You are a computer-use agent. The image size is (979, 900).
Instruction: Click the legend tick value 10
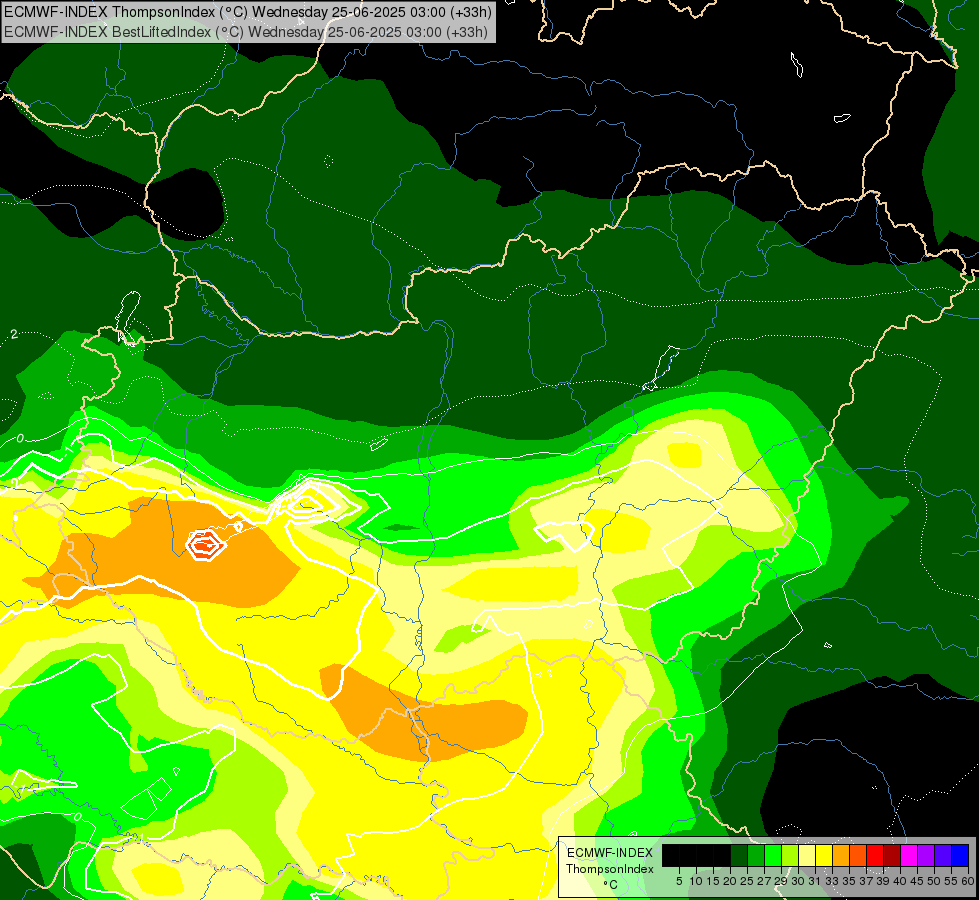pos(696,881)
